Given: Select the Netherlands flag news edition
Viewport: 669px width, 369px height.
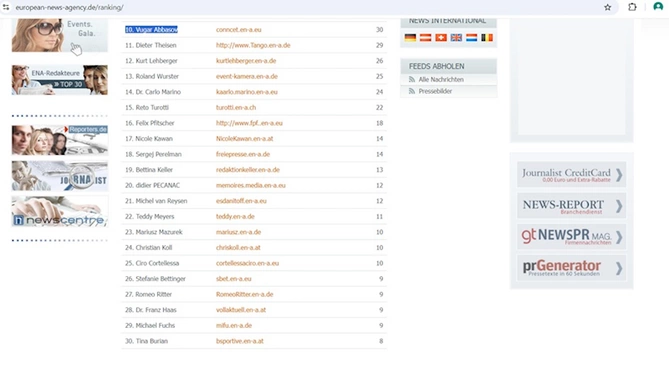Looking at the screenshot, I should (x=471, y=38).
